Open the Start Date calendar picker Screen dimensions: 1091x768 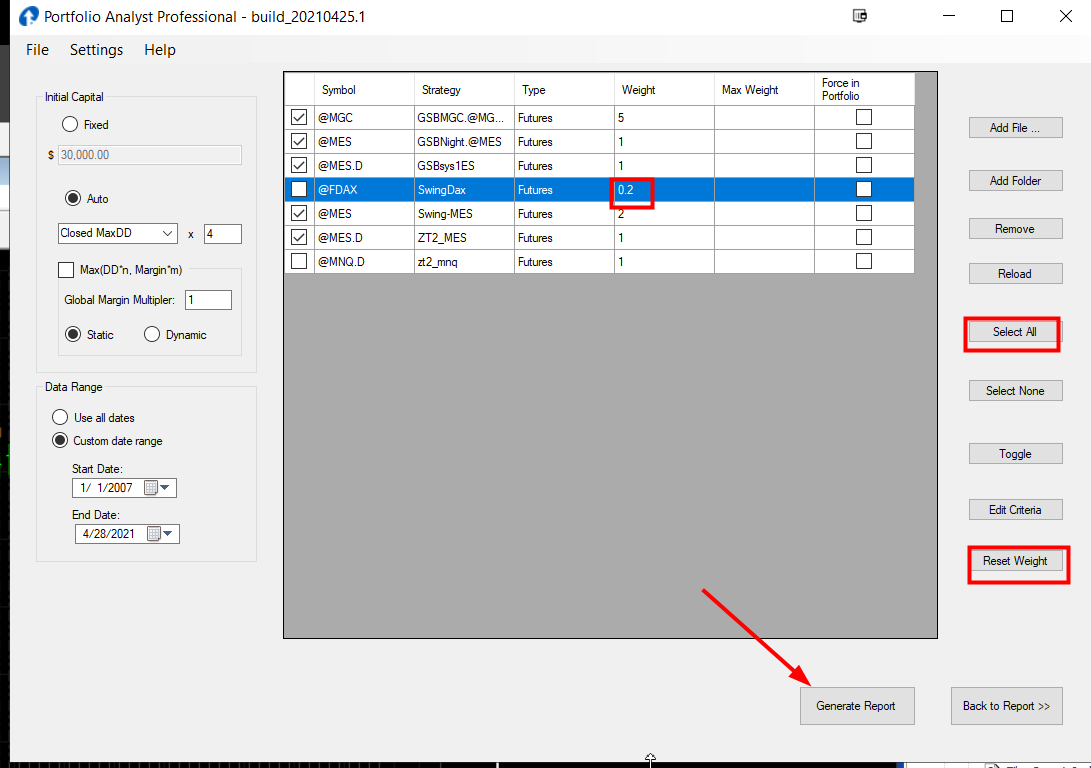point(152,488)
